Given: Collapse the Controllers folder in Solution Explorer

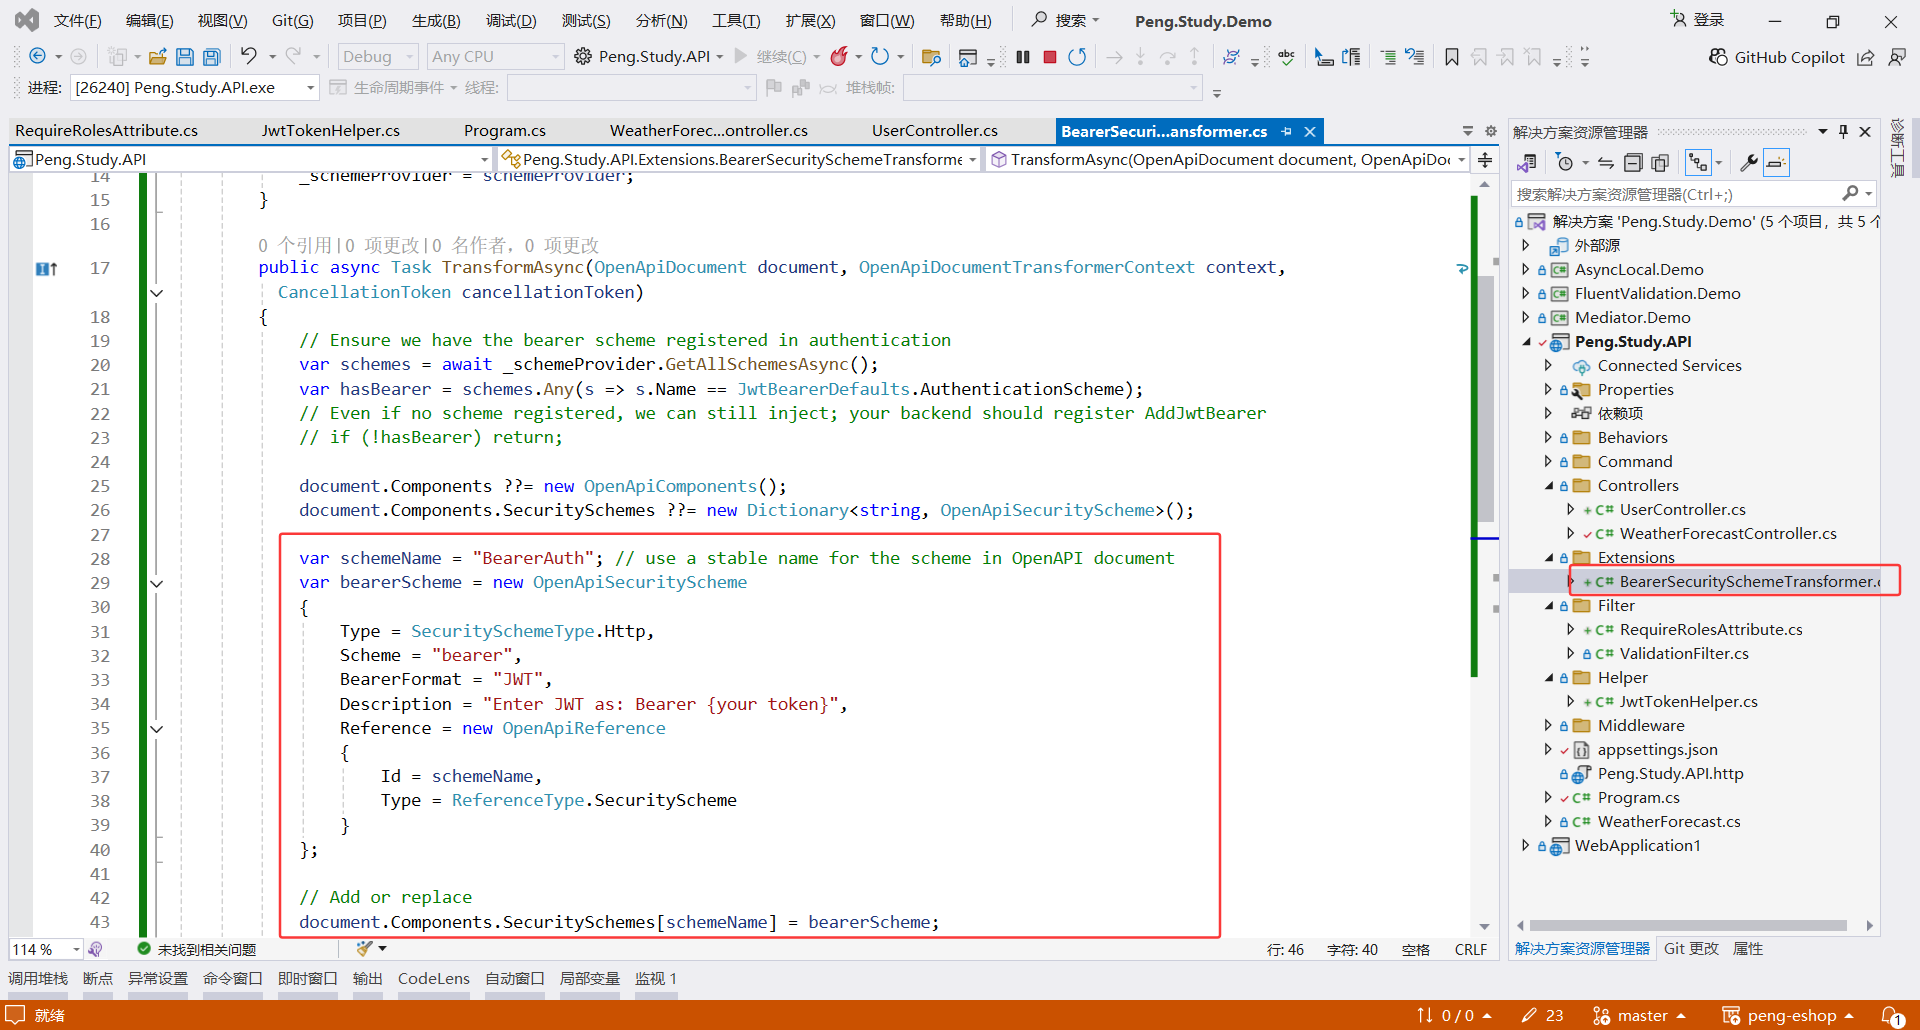Looking at the screenshot, I should [x=1548, y=486].
